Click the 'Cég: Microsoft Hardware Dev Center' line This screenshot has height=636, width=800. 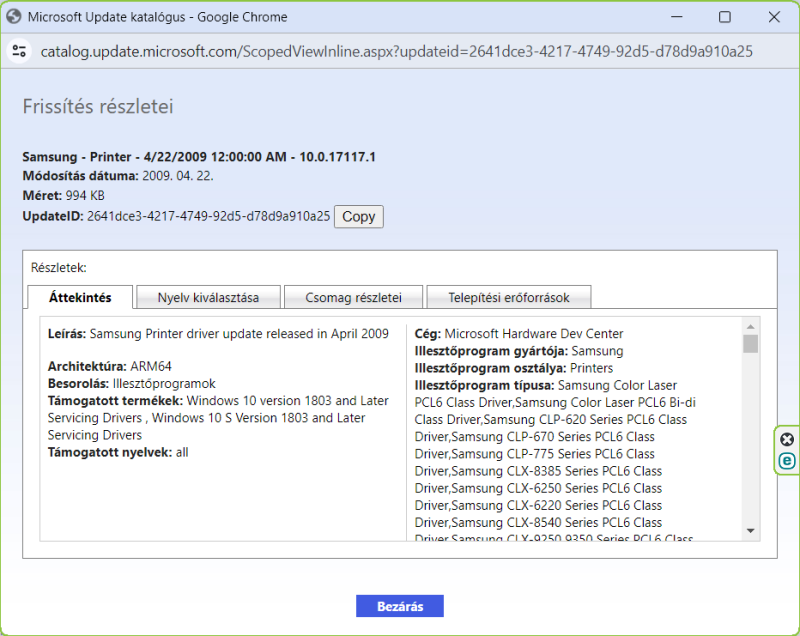click(x=519, y=334)
